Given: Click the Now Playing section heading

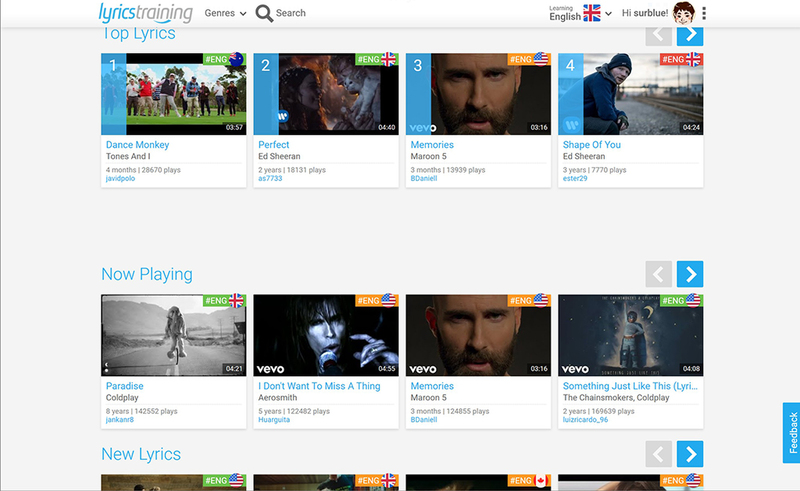Looking at the screenshot, I should pyautogui.click(x=147, y=274).
